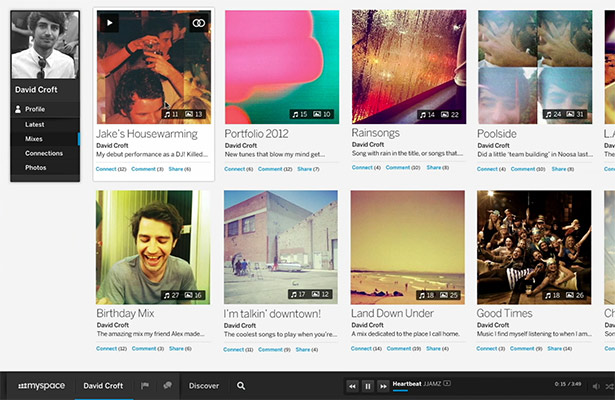Viewport: 615px width, 400px height.
Task: Click Share under I'm talkin' downtown
Action: click(303, 349)
